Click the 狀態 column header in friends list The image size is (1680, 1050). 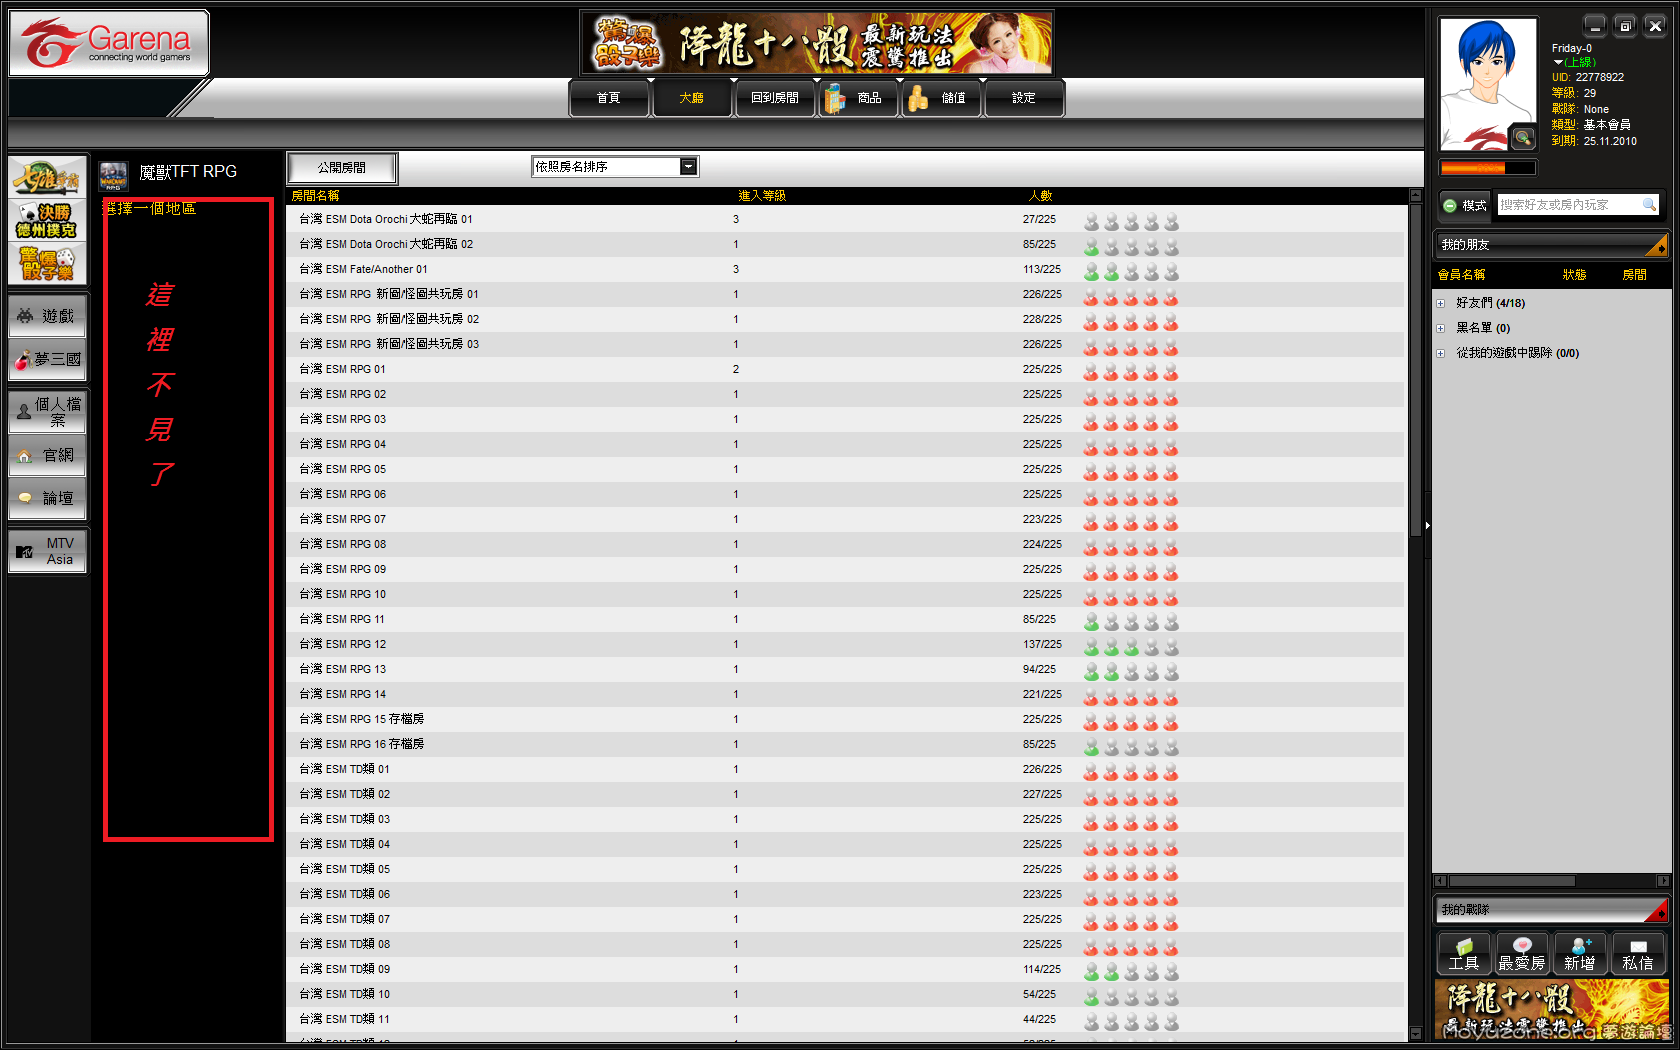[1575, 275]
